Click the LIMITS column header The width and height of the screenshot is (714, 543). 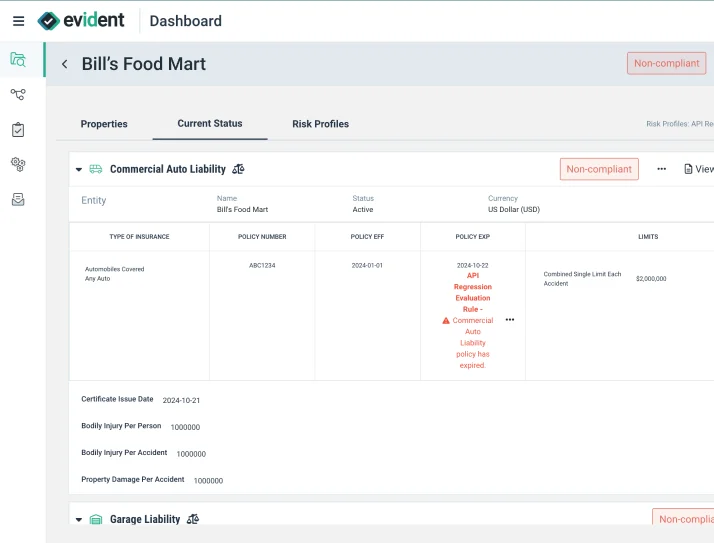(x=648, y=236)
